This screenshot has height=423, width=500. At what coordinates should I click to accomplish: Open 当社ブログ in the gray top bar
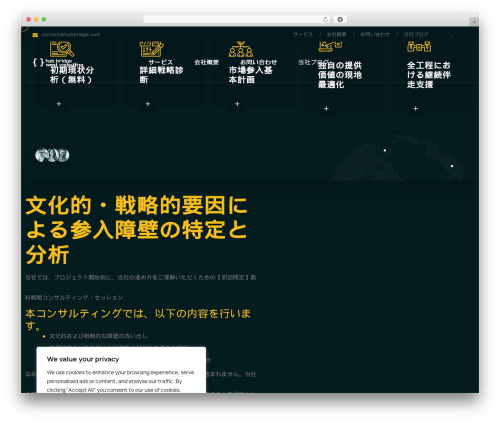416,34
